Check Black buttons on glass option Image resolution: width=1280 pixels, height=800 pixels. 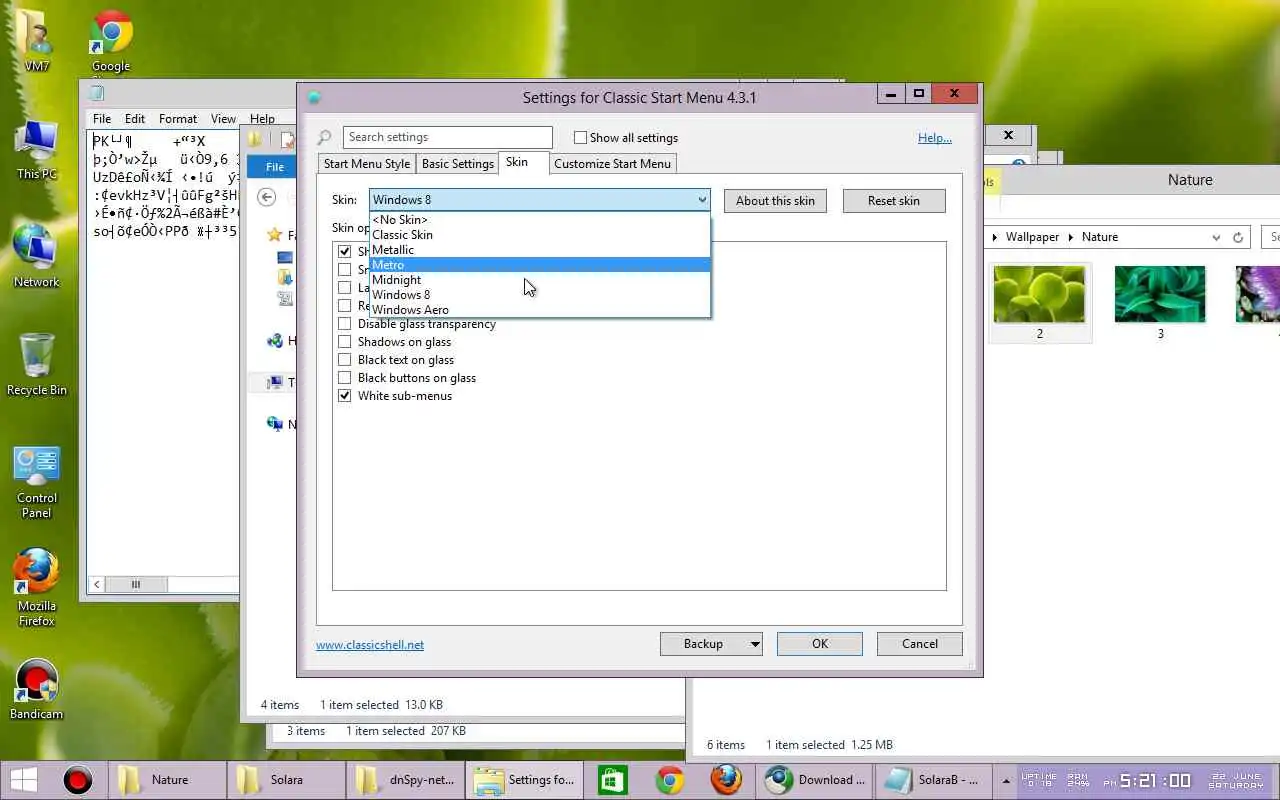[345, 378]
